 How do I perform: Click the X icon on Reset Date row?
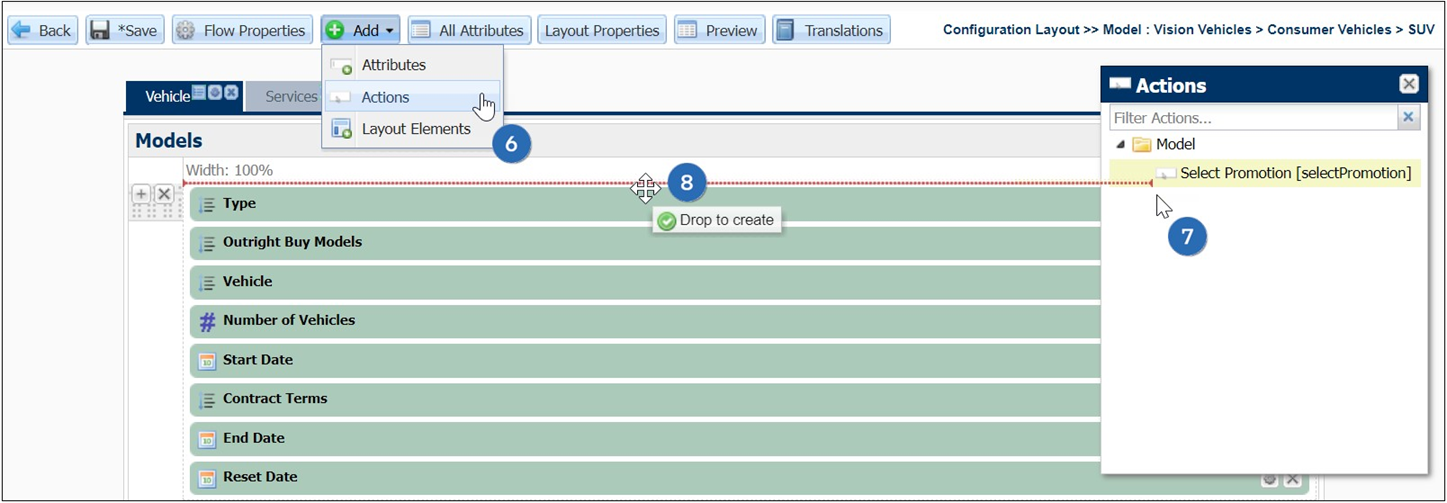click(1292, 480)
